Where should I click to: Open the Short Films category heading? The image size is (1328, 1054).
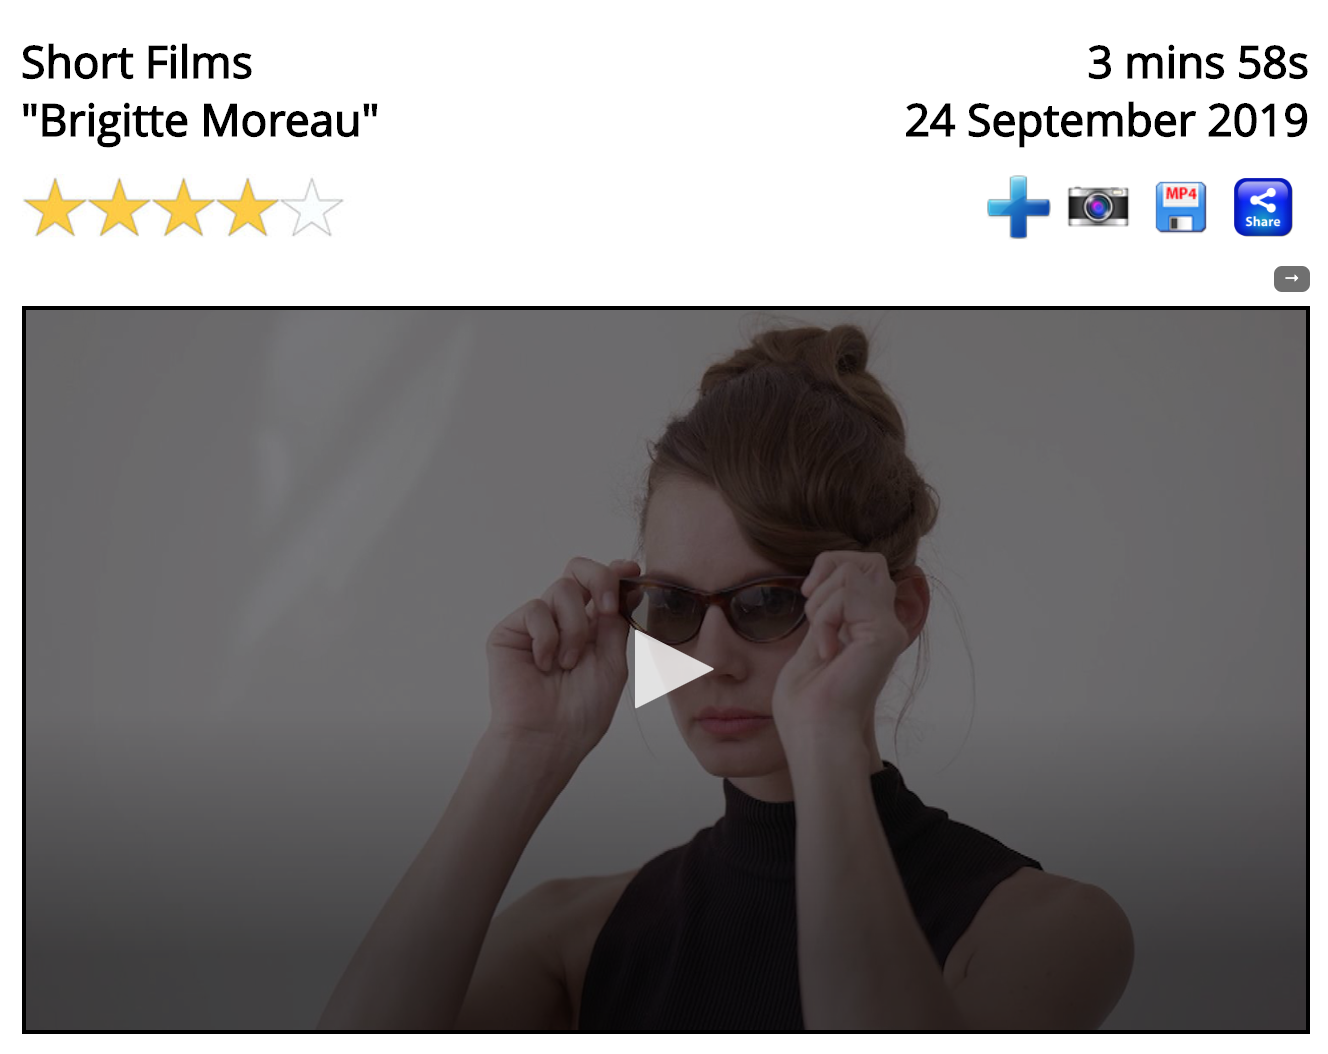click(x=137, y=63)
